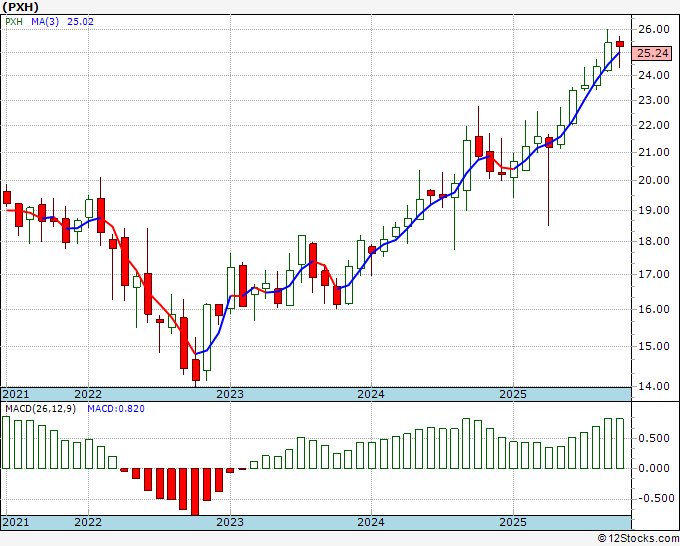Click the 18.00 price axis label
680x546 pixels.
tap(654, 242)
